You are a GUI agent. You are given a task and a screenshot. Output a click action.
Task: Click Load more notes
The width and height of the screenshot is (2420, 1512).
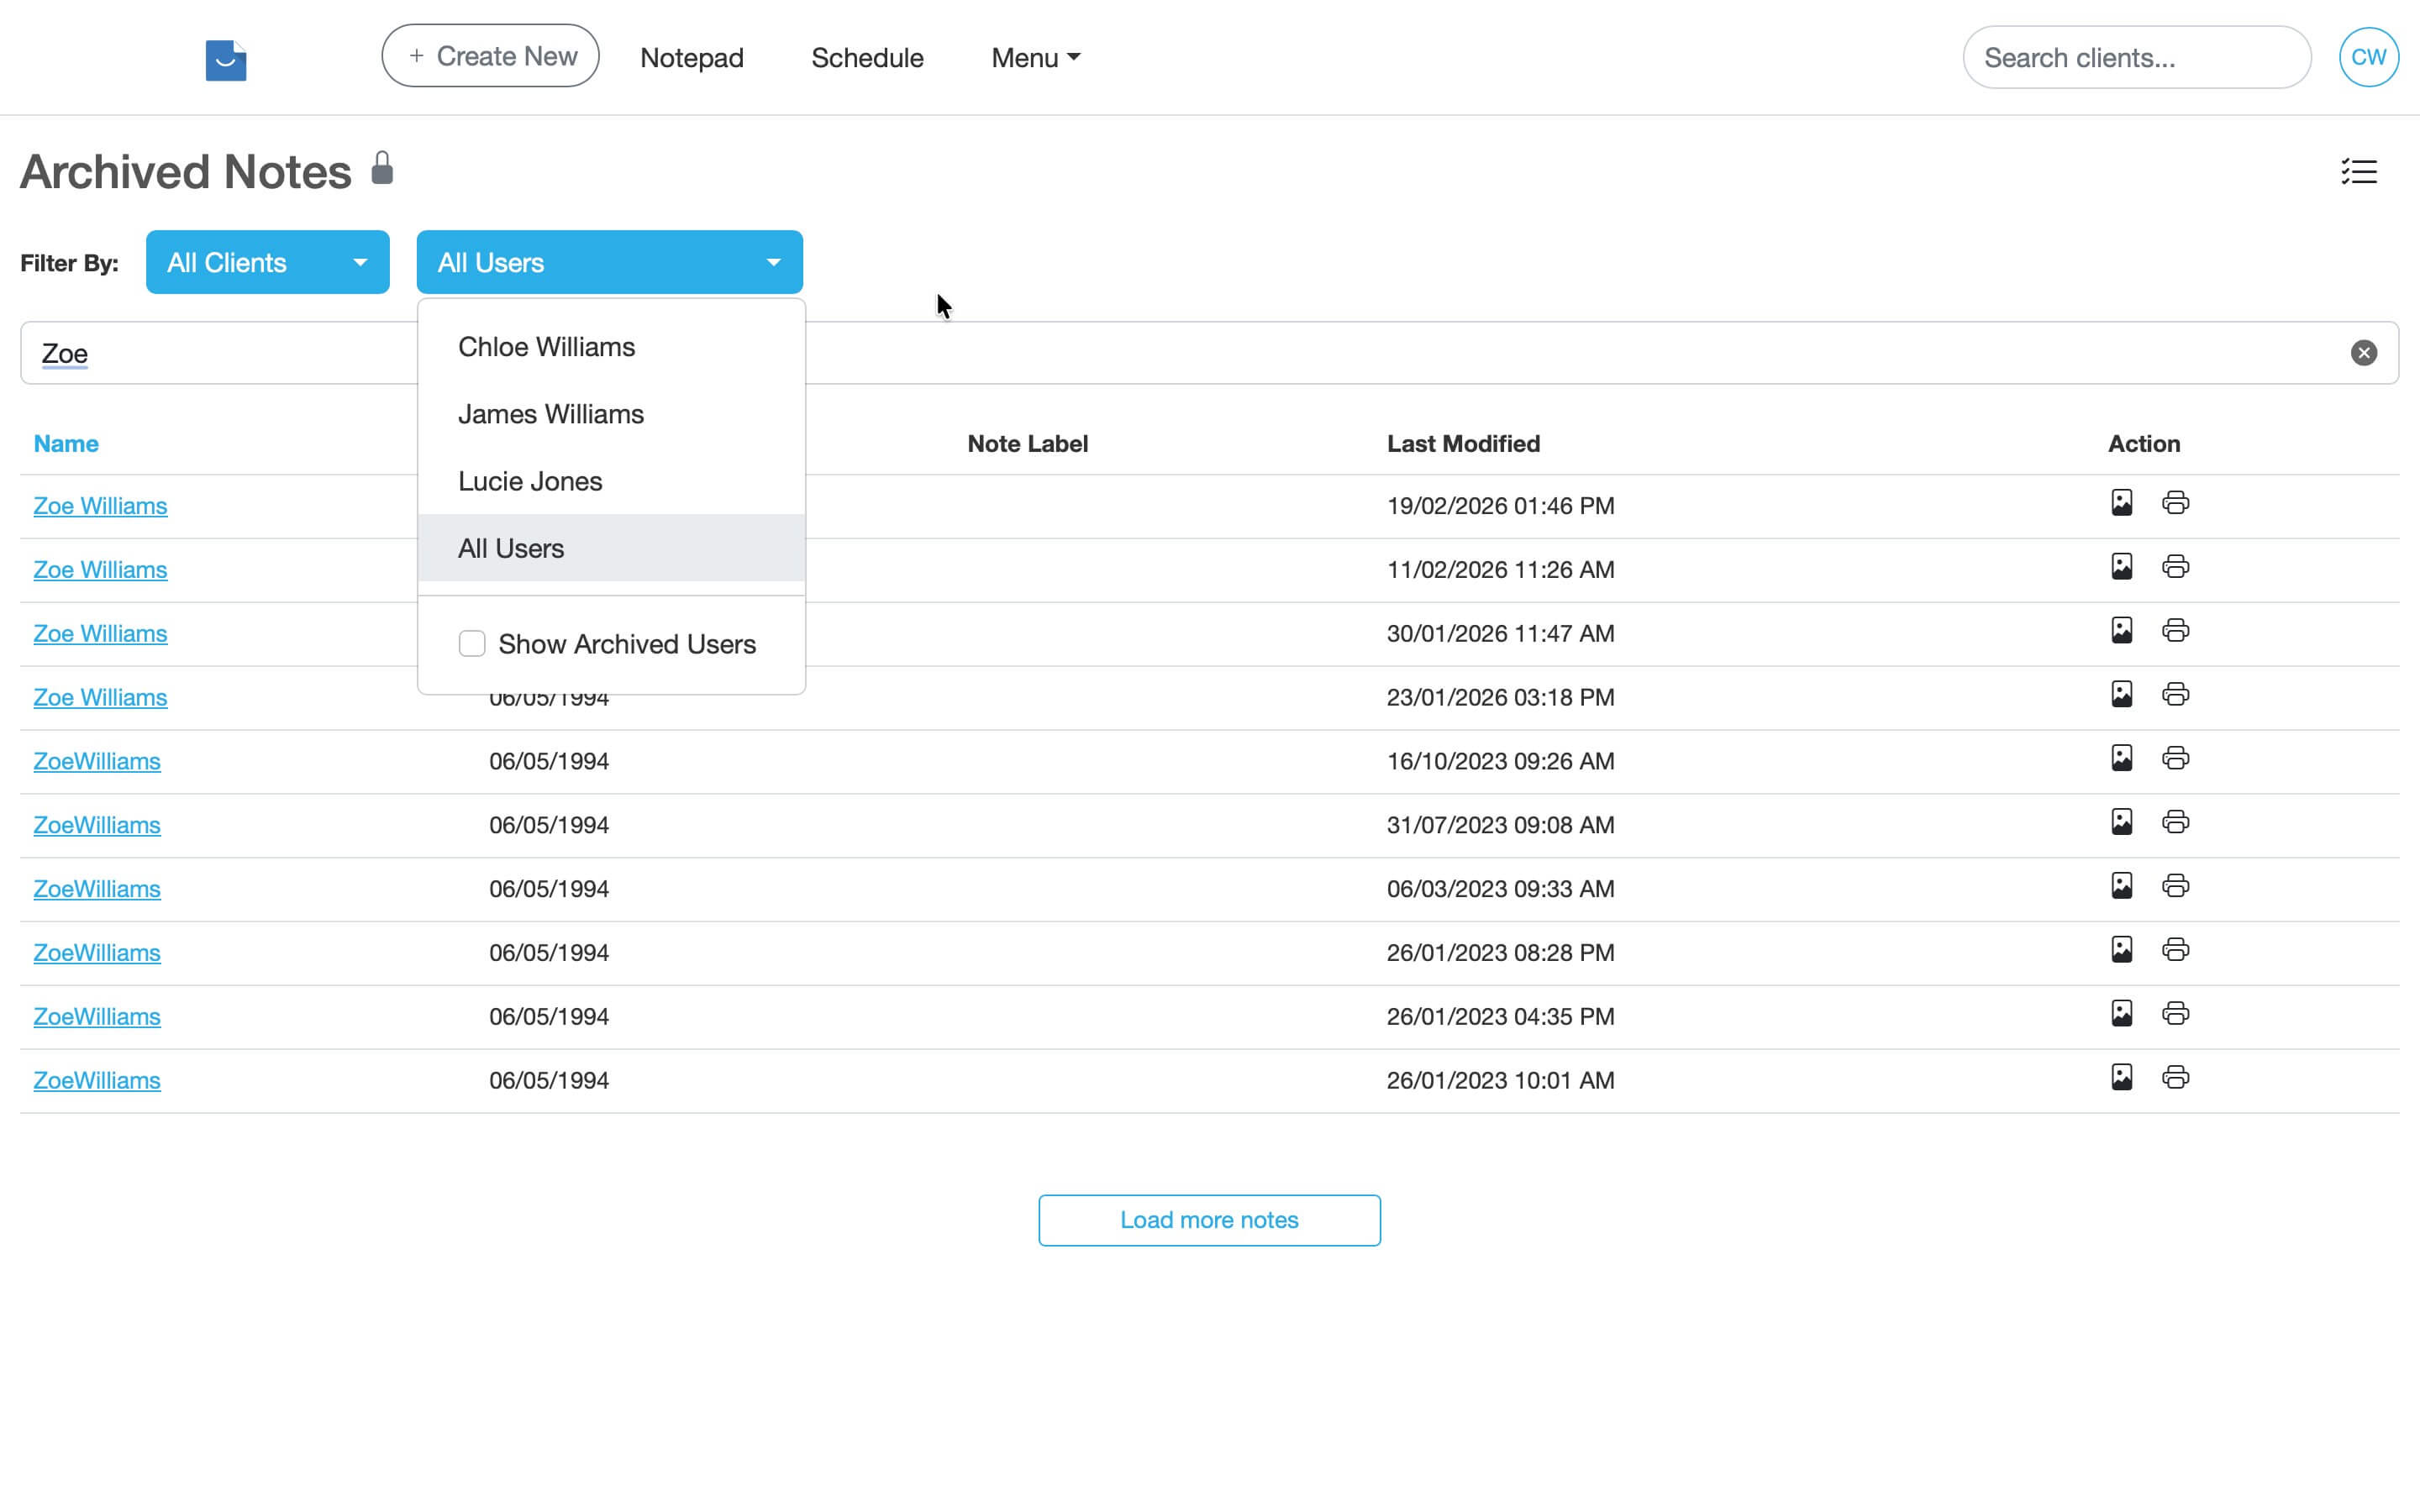point(1209,1220)
